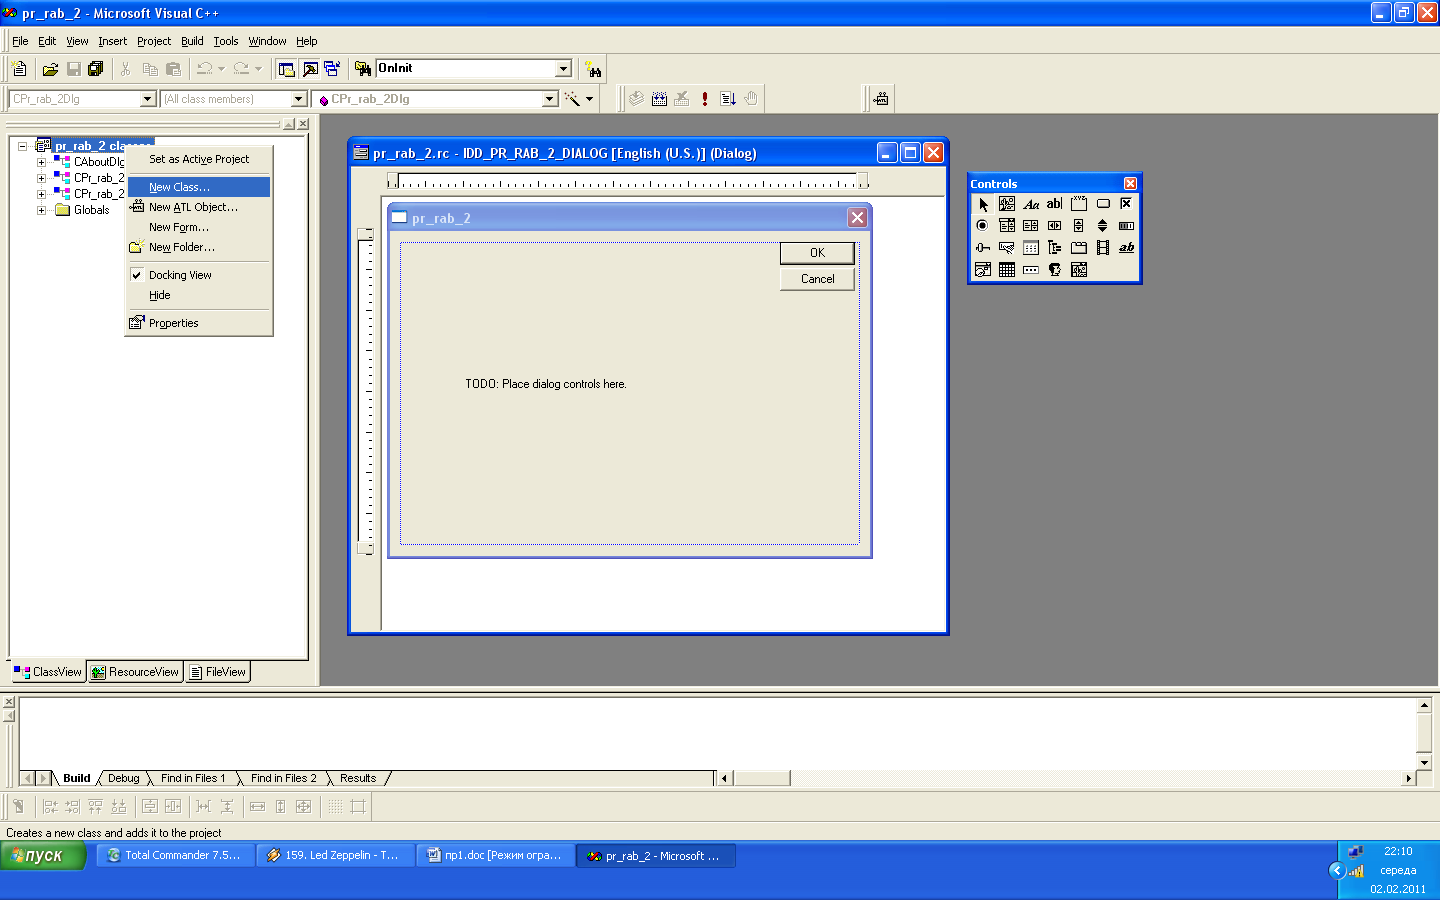The image size is (1440, 900).
Task: Click the Insert Breakpoint hand icon
Action: pos(751,99)
